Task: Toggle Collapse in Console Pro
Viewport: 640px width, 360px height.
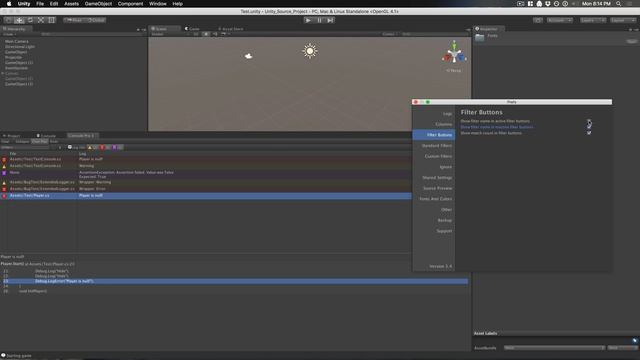Action: [22, 142]
